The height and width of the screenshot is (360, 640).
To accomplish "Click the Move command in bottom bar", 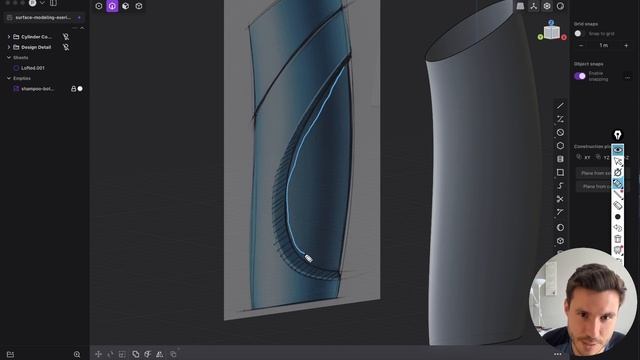I will click(x=98, y=354).
